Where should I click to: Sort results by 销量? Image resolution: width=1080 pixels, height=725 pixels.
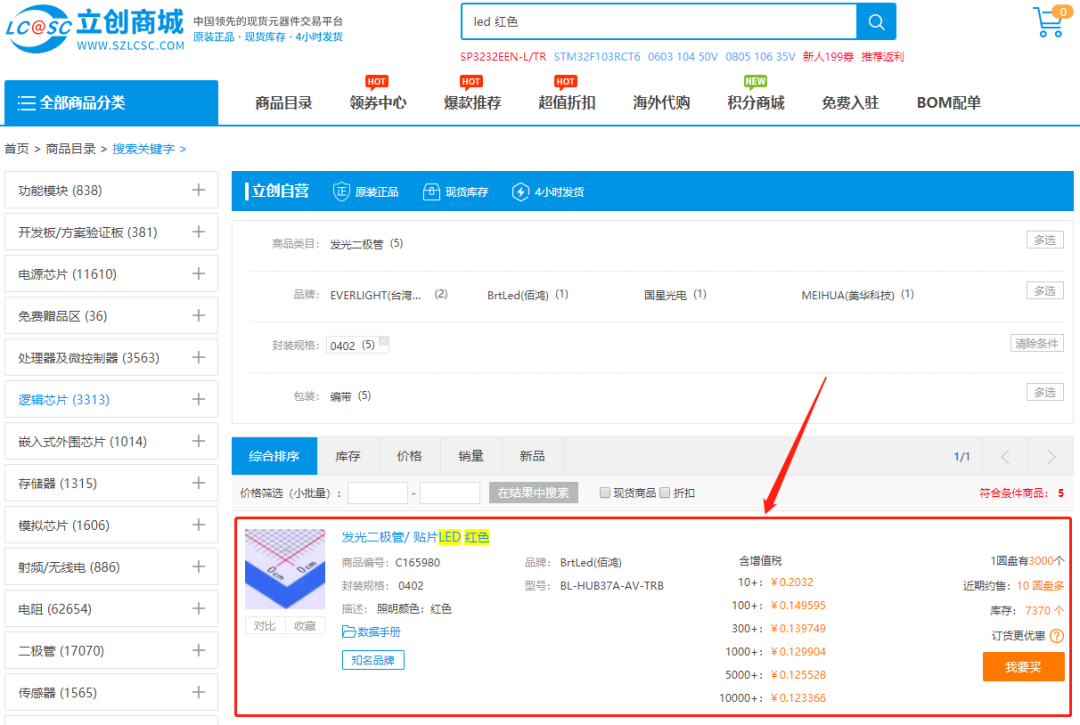[x=471, y=456]
